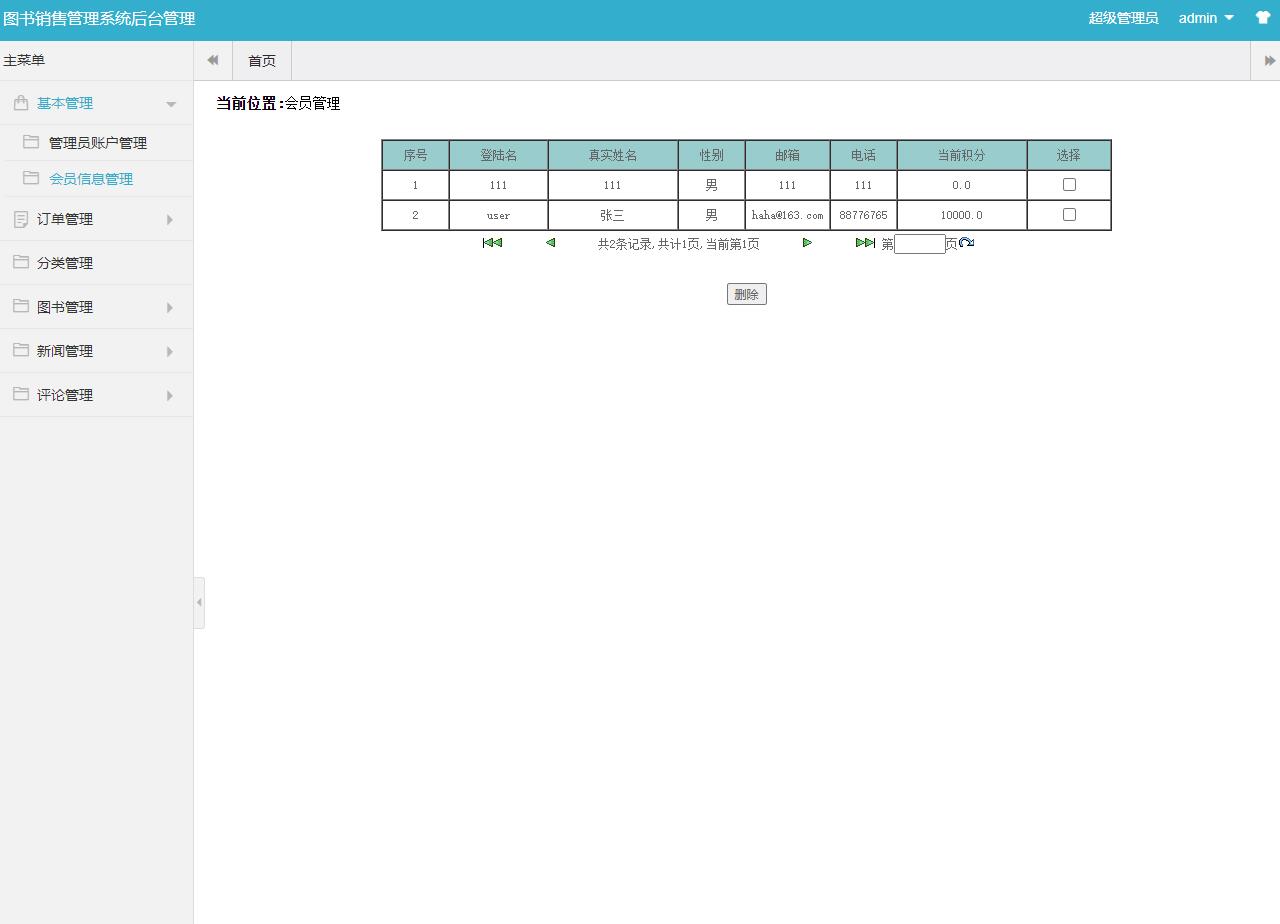Click the folder icon beside 分类管理

(19, 262)
